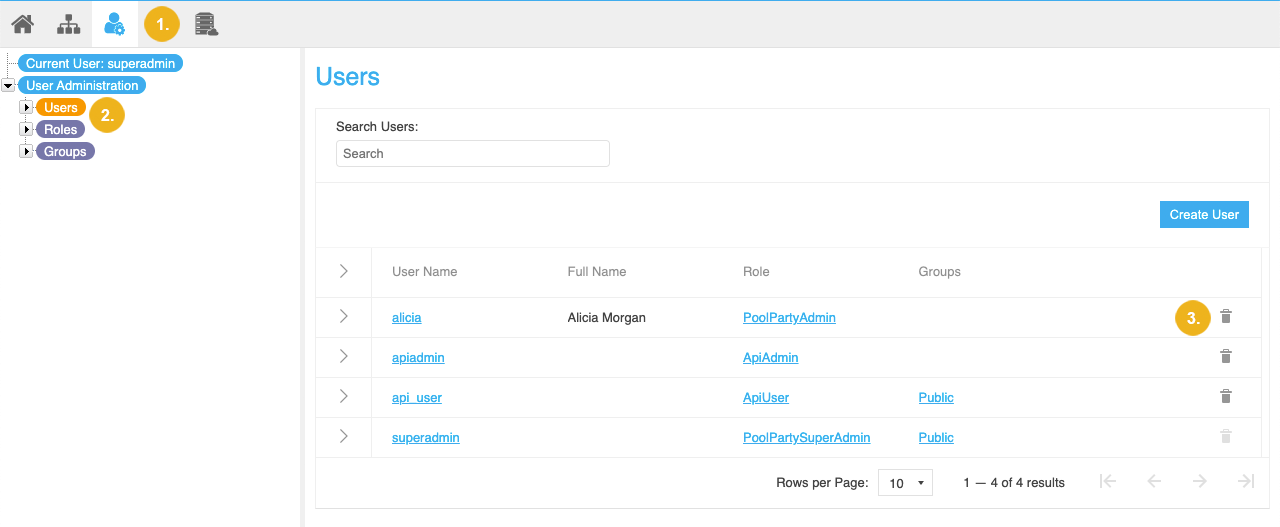Select Roles in the tree

click(x=61, y=130)
